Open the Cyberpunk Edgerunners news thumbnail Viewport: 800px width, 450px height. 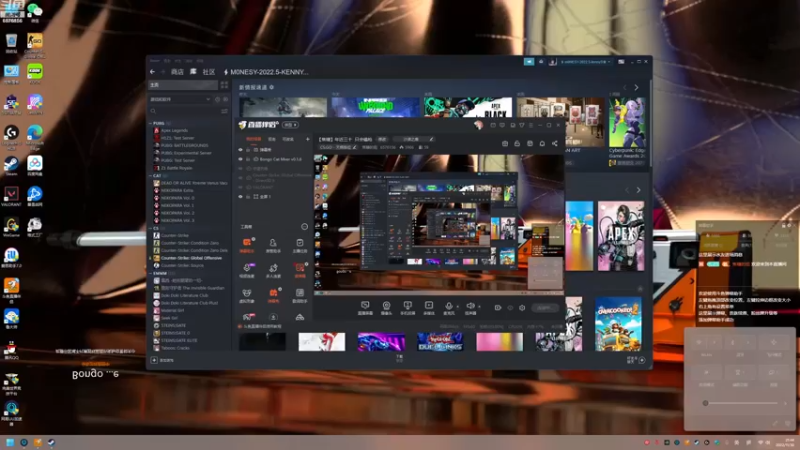pyautogui.click(x=627, y=122)
